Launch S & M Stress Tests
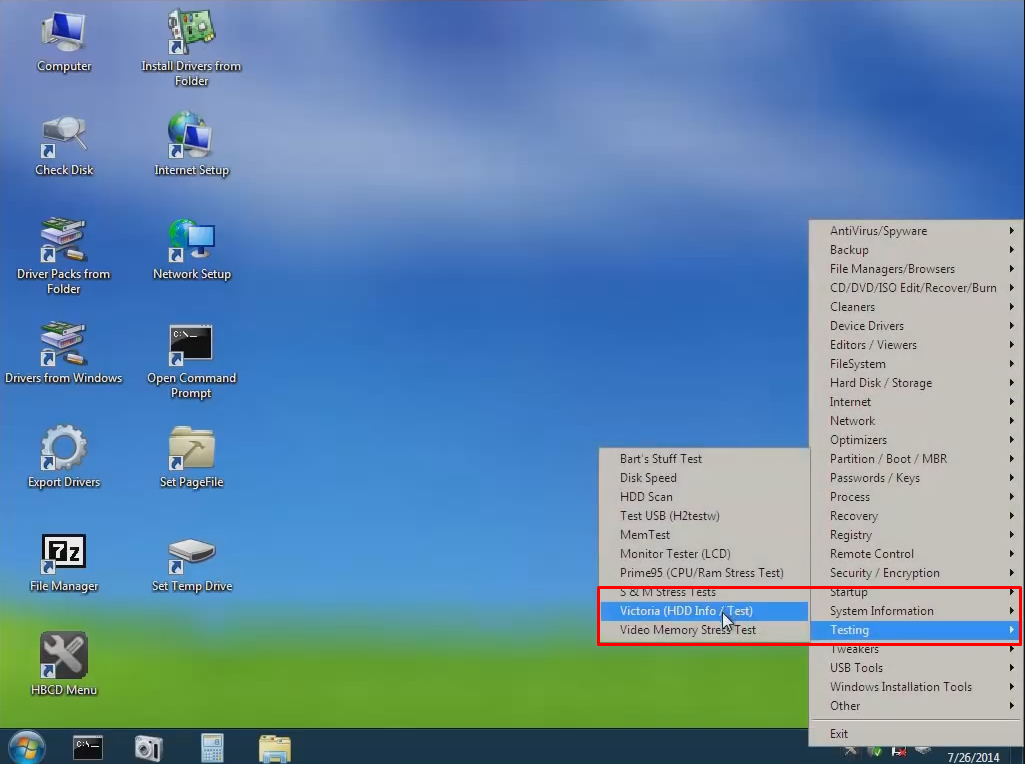This screenshot has width=1025, height=764. [x=704, y=591]
